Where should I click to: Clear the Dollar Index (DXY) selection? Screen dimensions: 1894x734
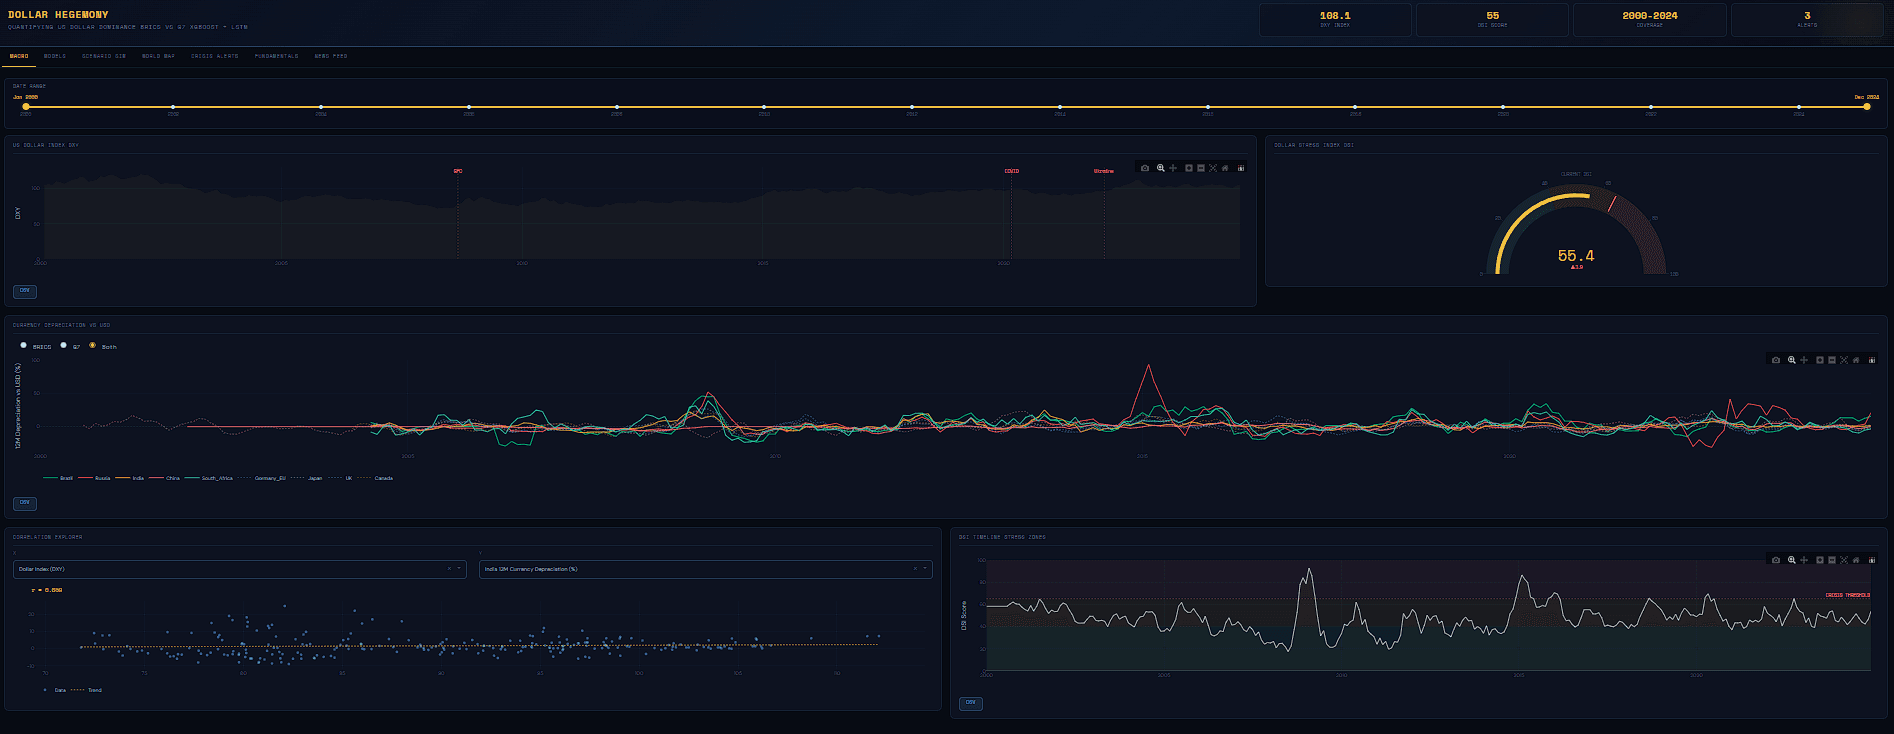click(x=449, y=569)
